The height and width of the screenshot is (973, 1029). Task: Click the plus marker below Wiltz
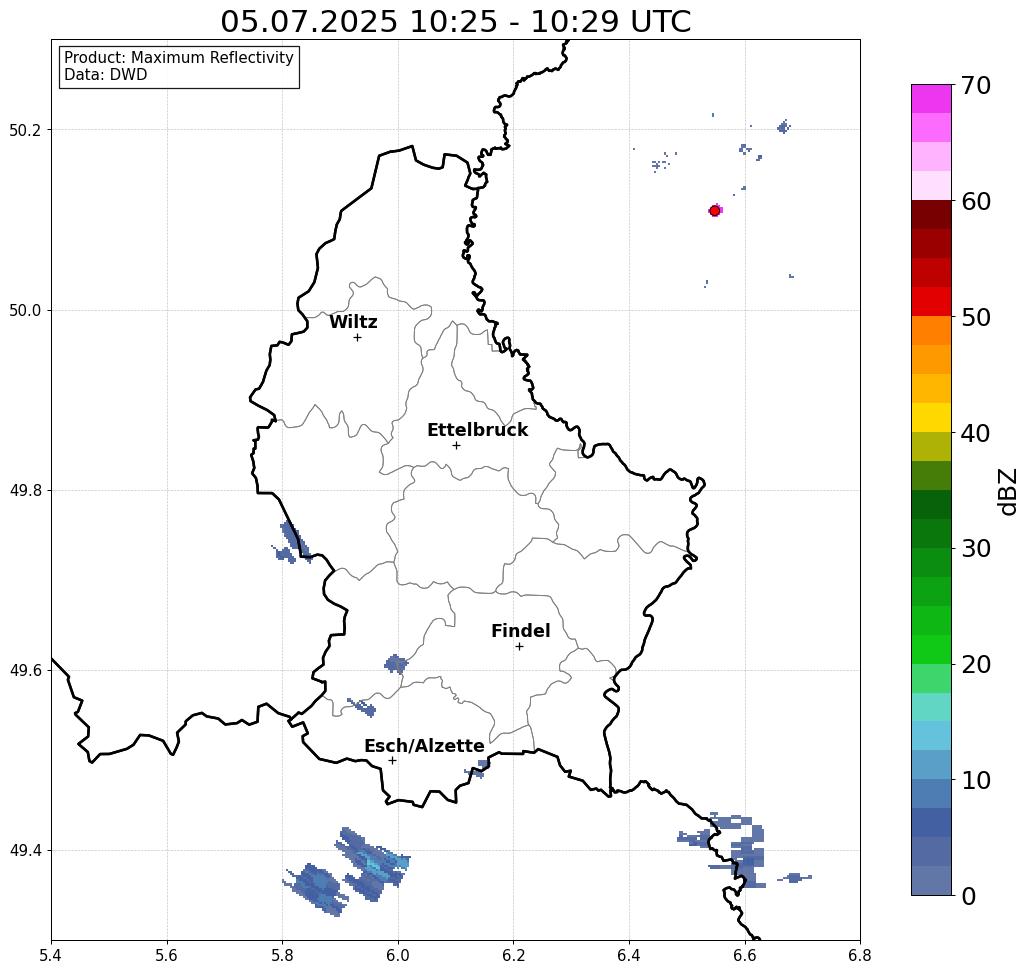(357, 337)
